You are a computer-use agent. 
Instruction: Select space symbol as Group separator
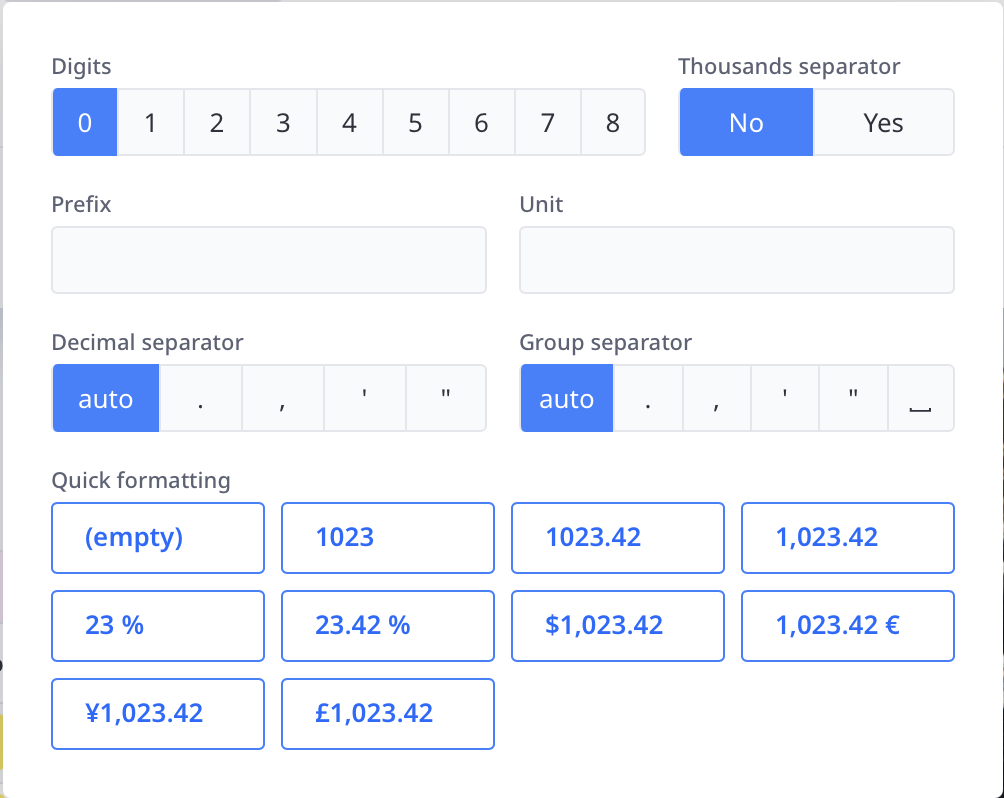(x=920, y=399)
